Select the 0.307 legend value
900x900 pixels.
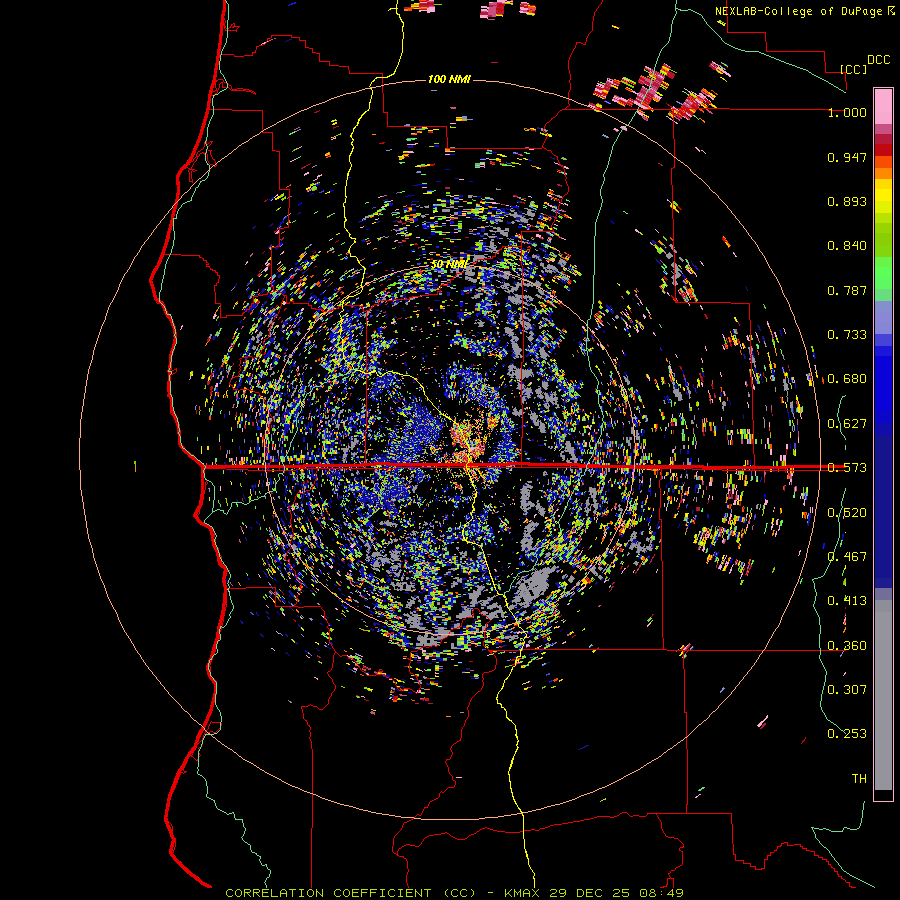point(847,689)
